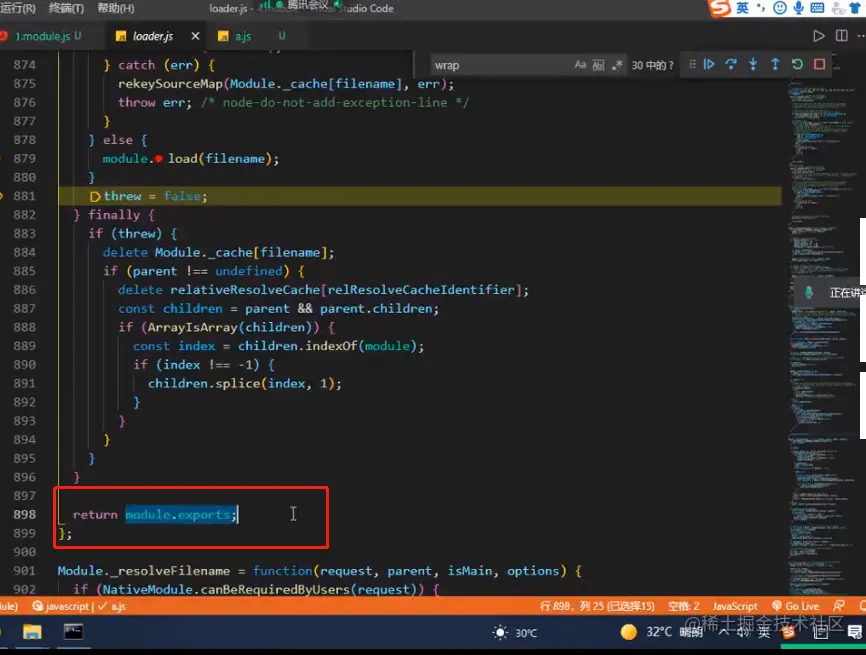Click line number 898 in the gutter

[x=25, y=514]
